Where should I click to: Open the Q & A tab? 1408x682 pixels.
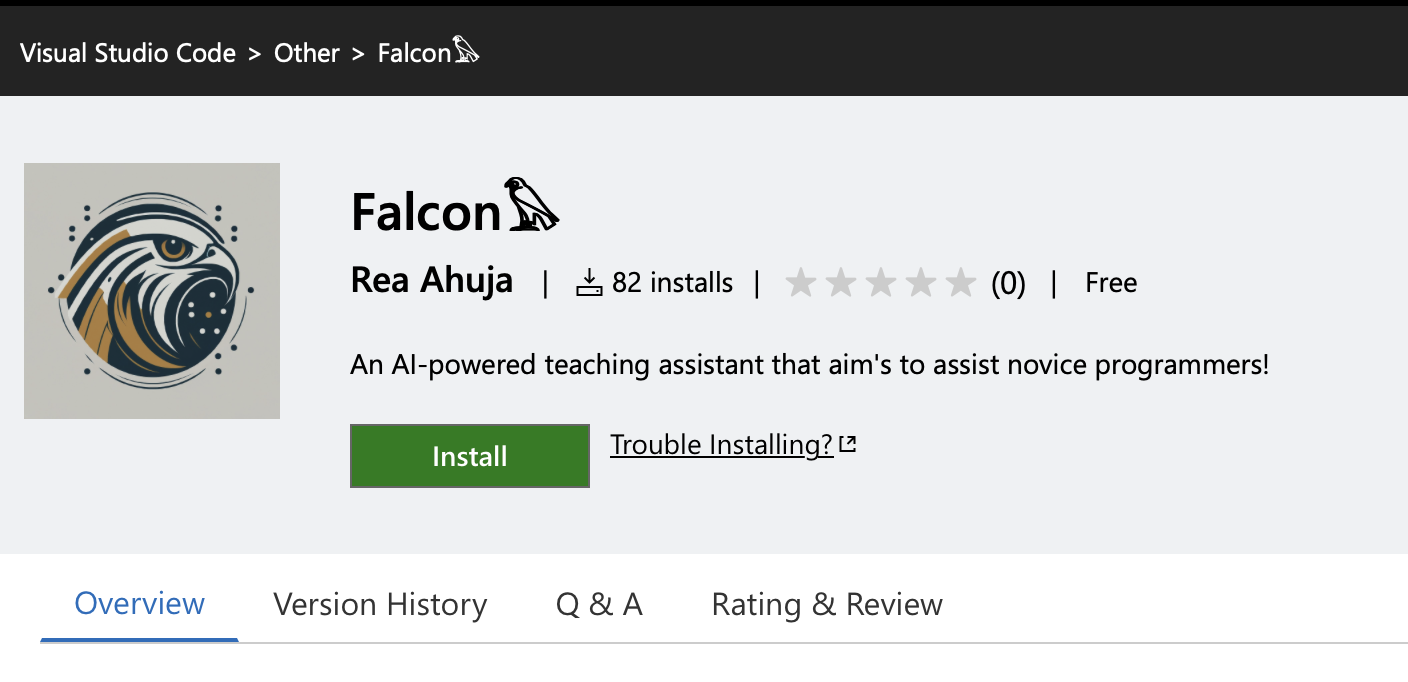coord(599,604)
